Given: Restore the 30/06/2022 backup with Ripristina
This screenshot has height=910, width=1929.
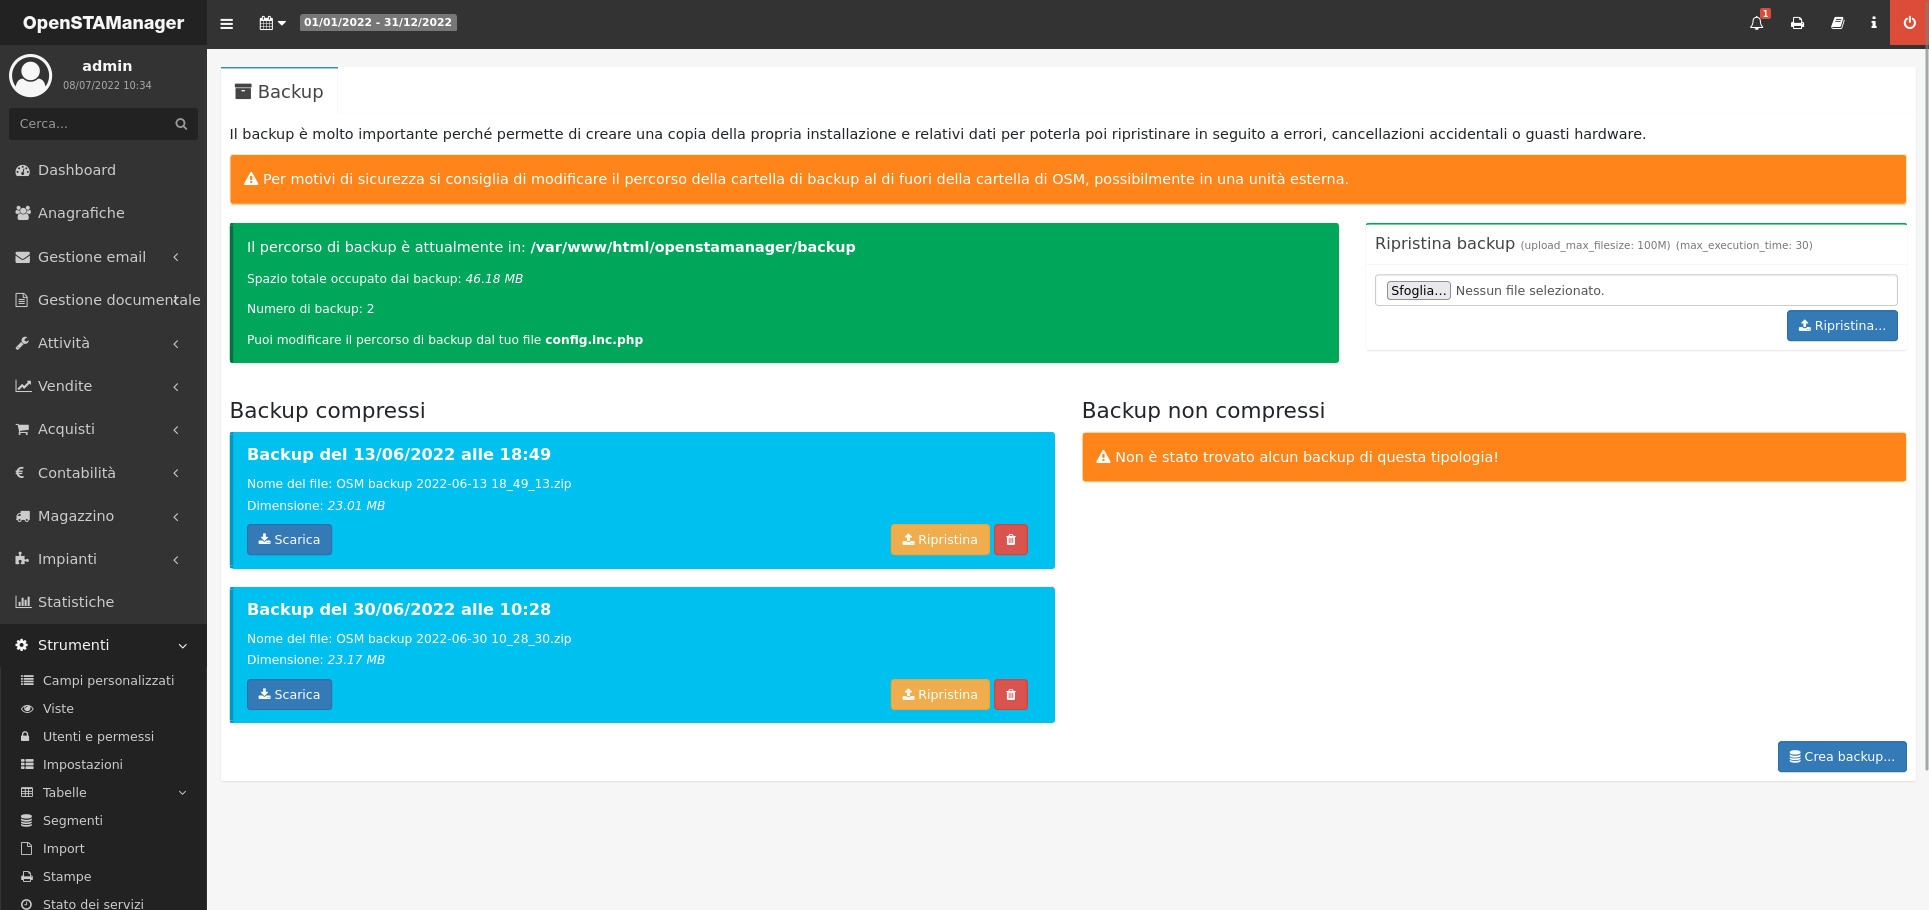Looking at the screenshot, I should point(939,695).
